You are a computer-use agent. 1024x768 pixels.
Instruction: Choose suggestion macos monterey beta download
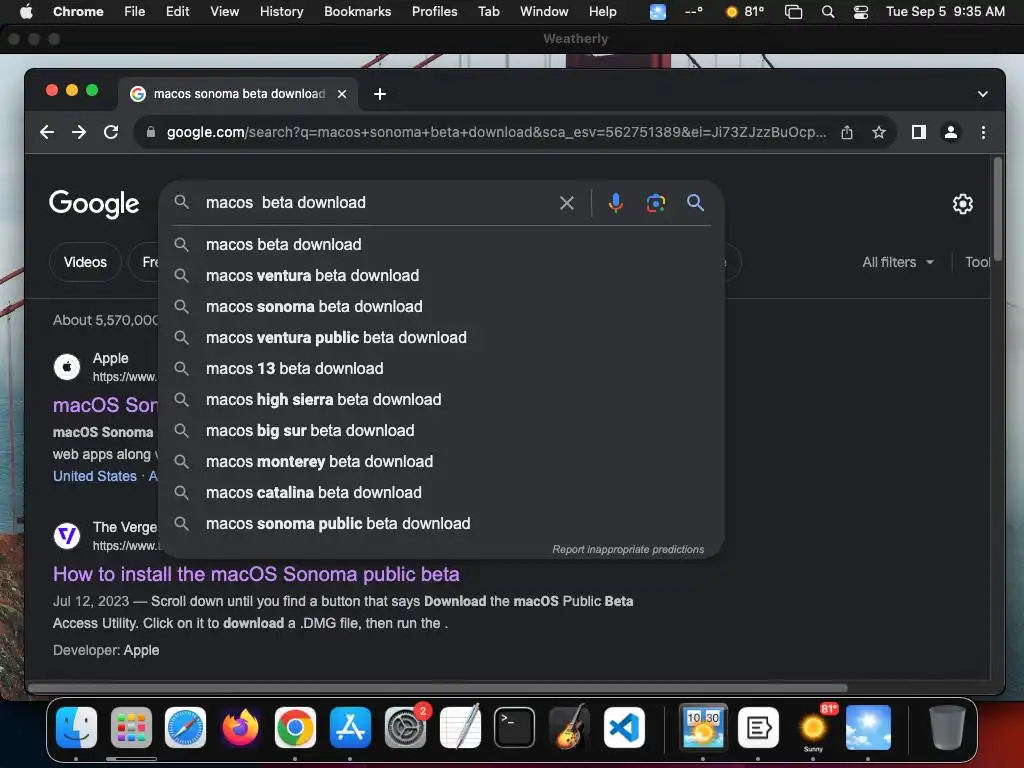tap(441, 462)
